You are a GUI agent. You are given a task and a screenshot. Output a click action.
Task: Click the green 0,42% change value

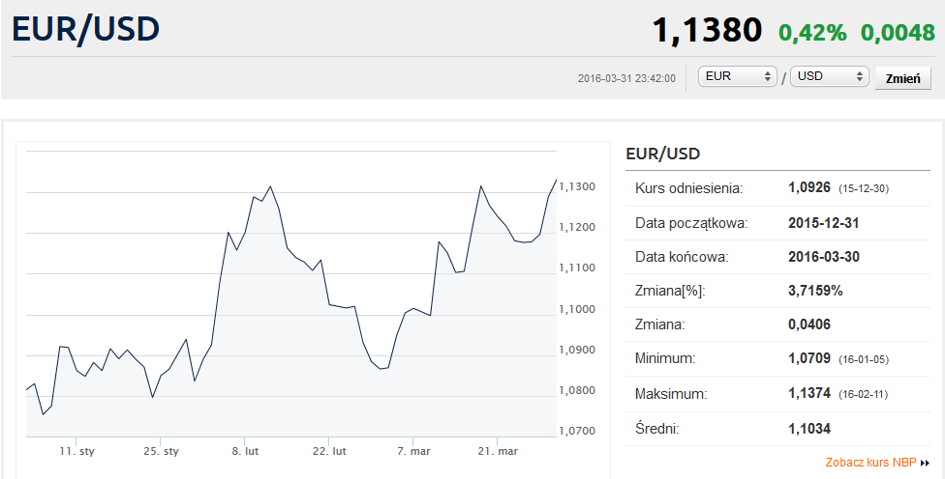pos(812,32)
